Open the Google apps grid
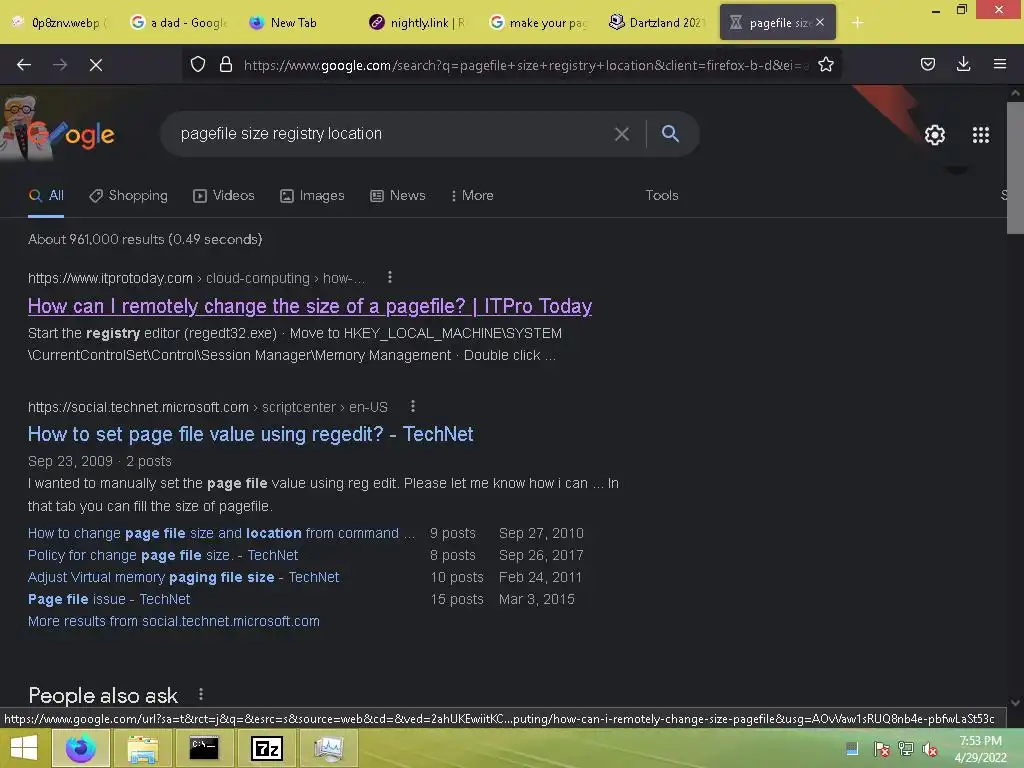The image size is (1024, 768). (981, 135)
